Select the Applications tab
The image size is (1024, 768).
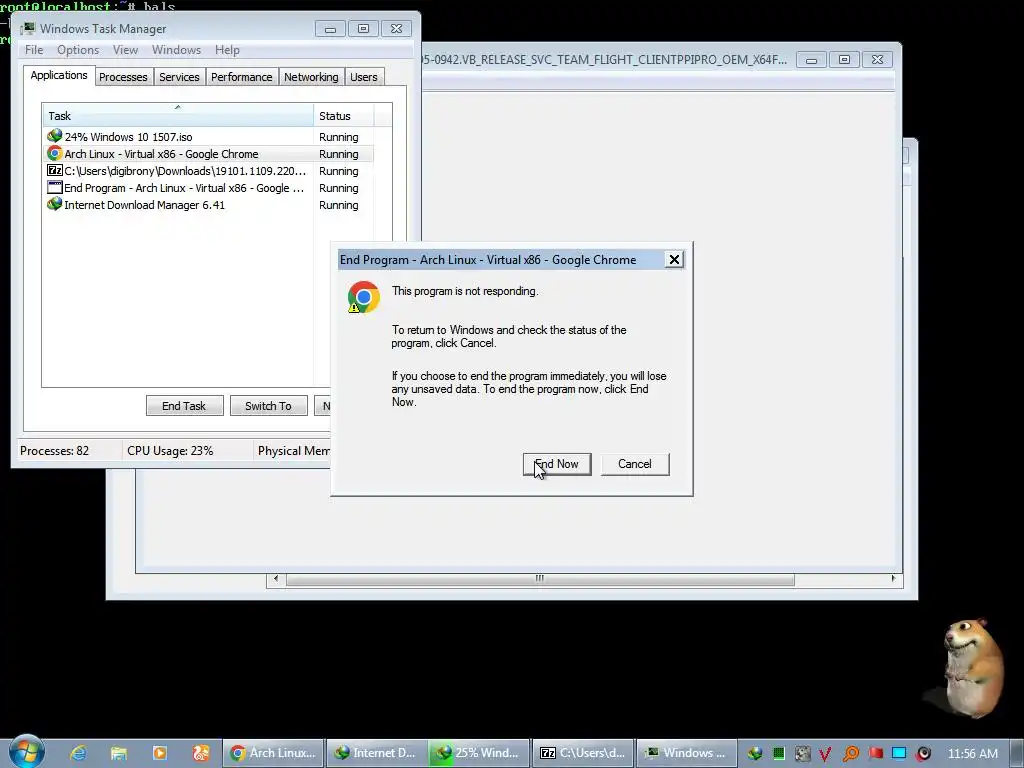tap(59, 75)
